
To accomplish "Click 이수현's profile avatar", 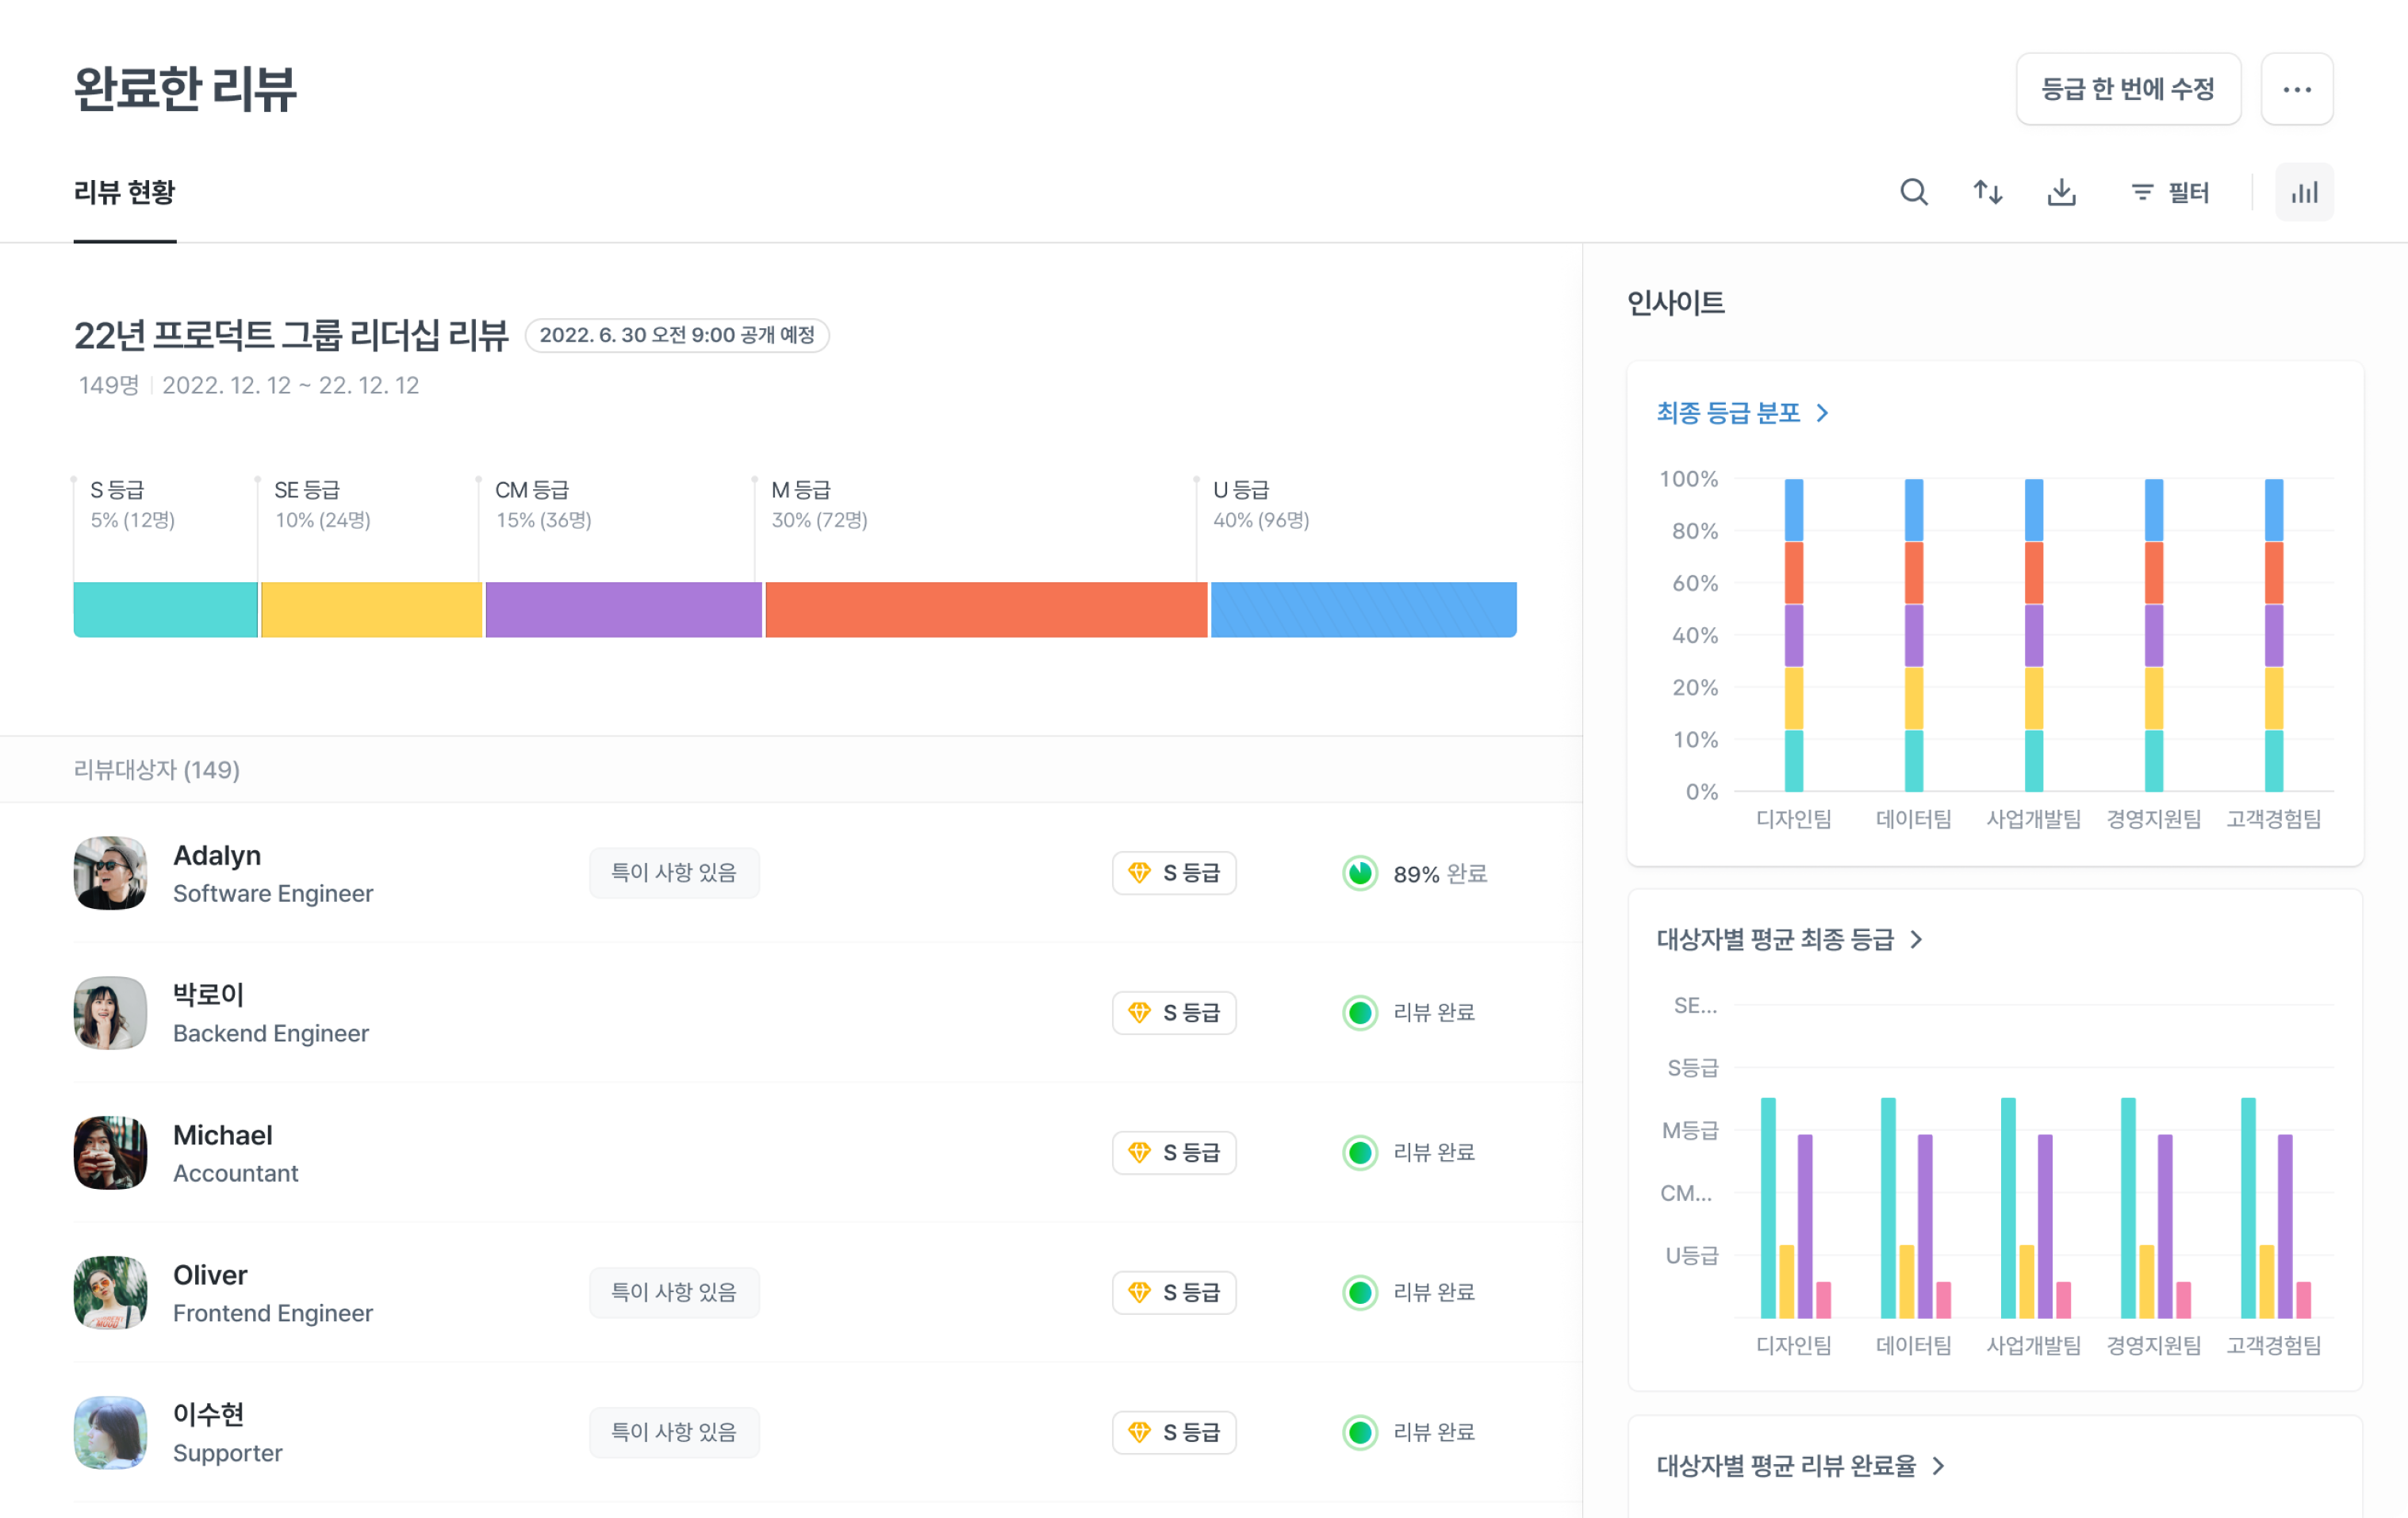I will [110, 1432].
